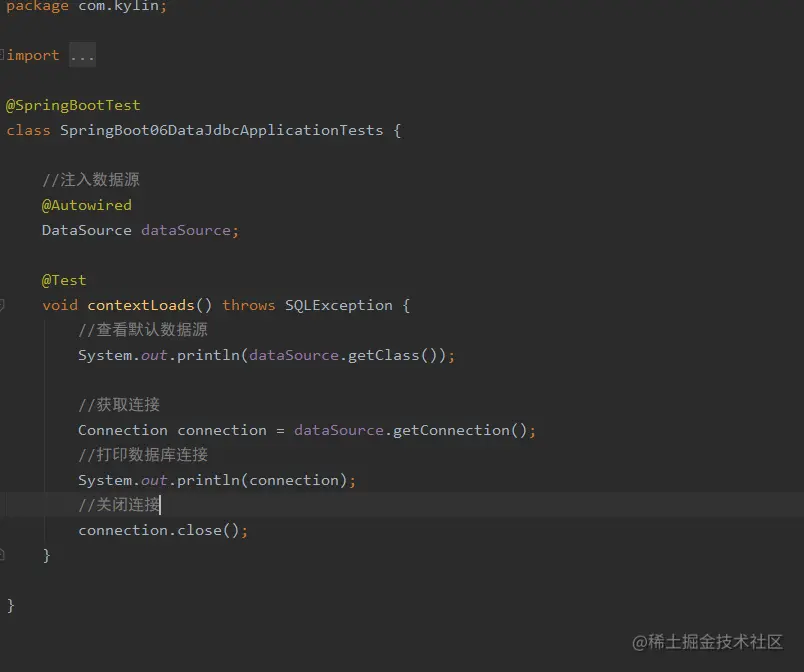Click the 'throws' keyword

point(249,306)
